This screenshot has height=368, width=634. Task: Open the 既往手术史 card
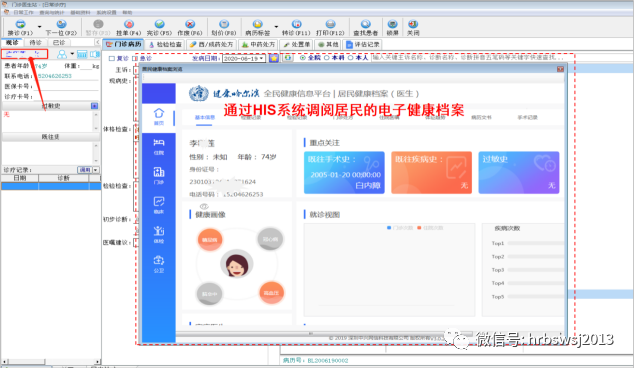coord(344,173)
